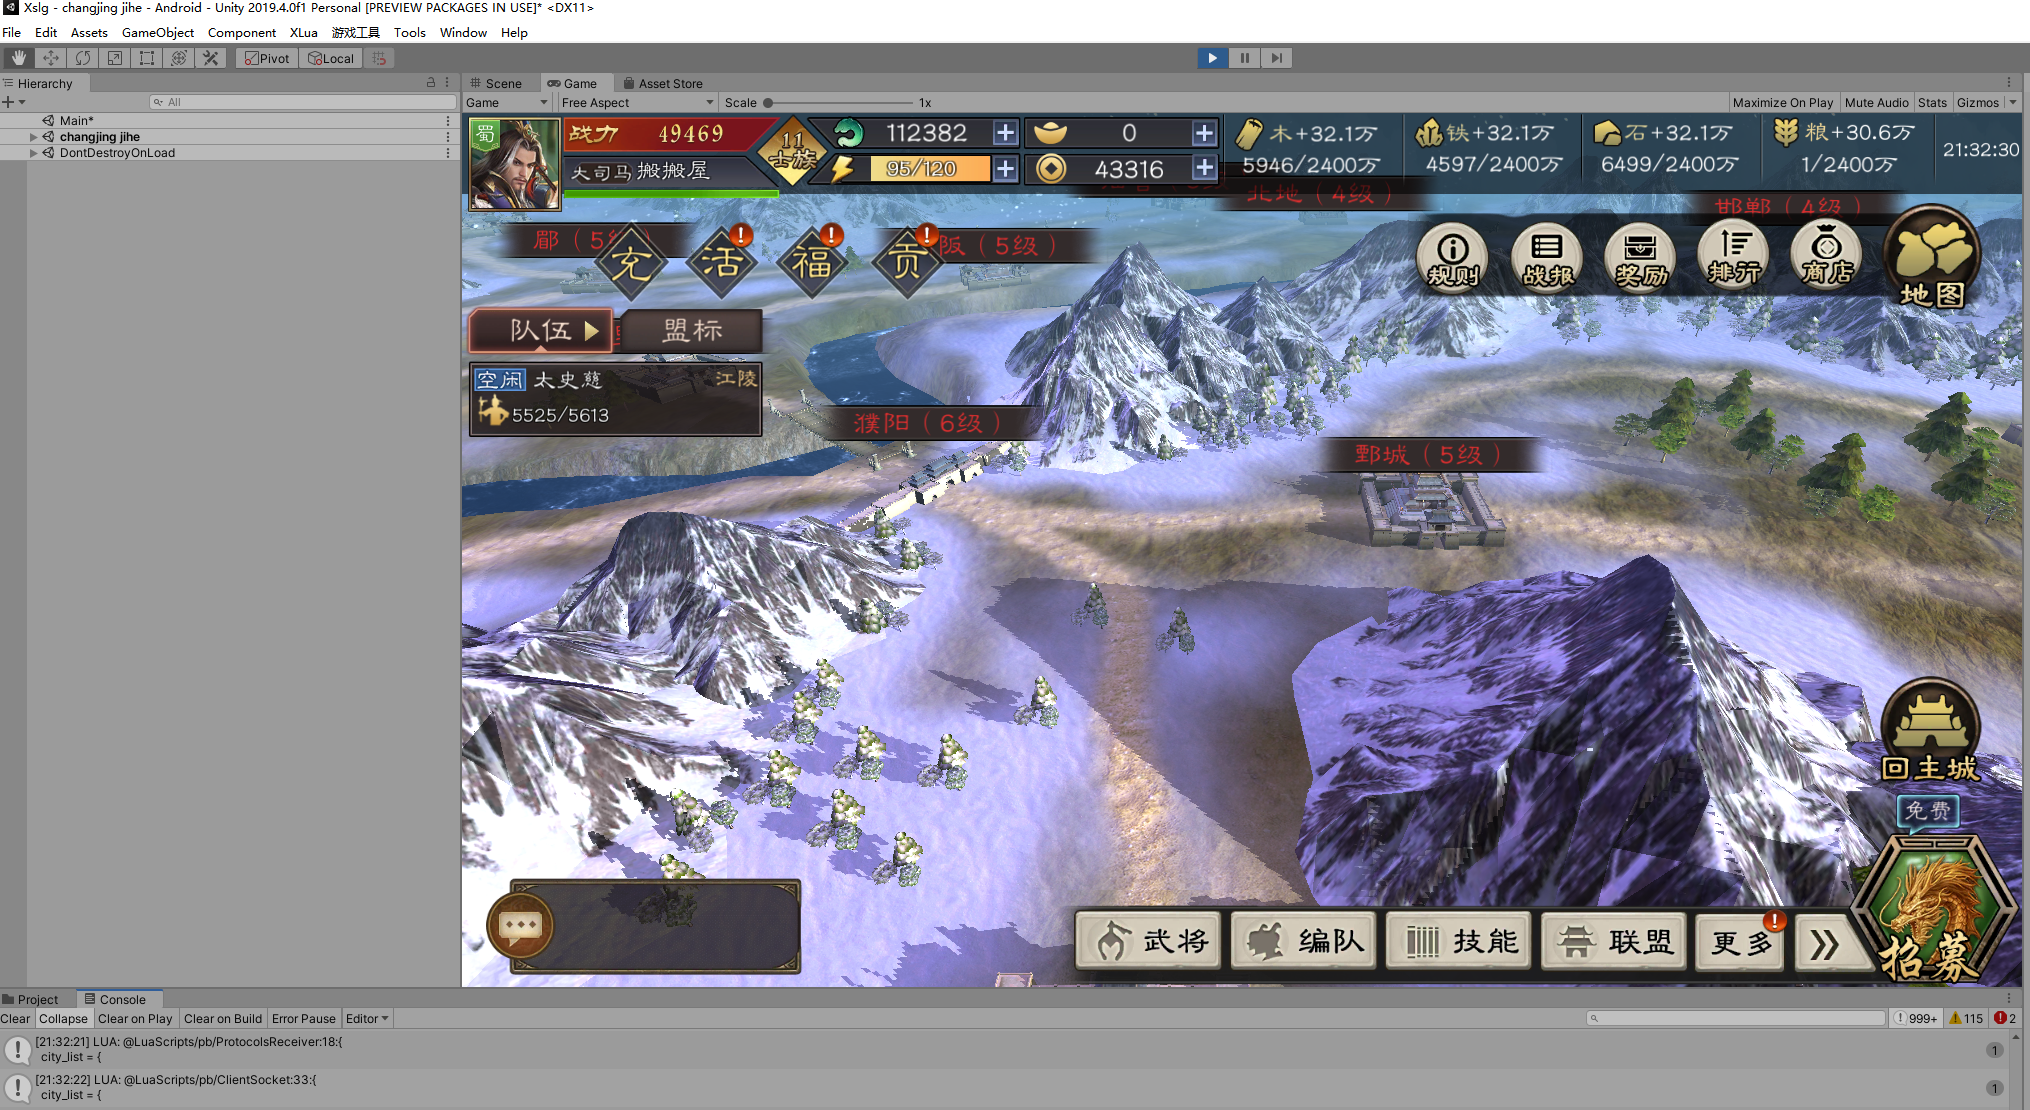Toggle Pivot handle position

267,58
